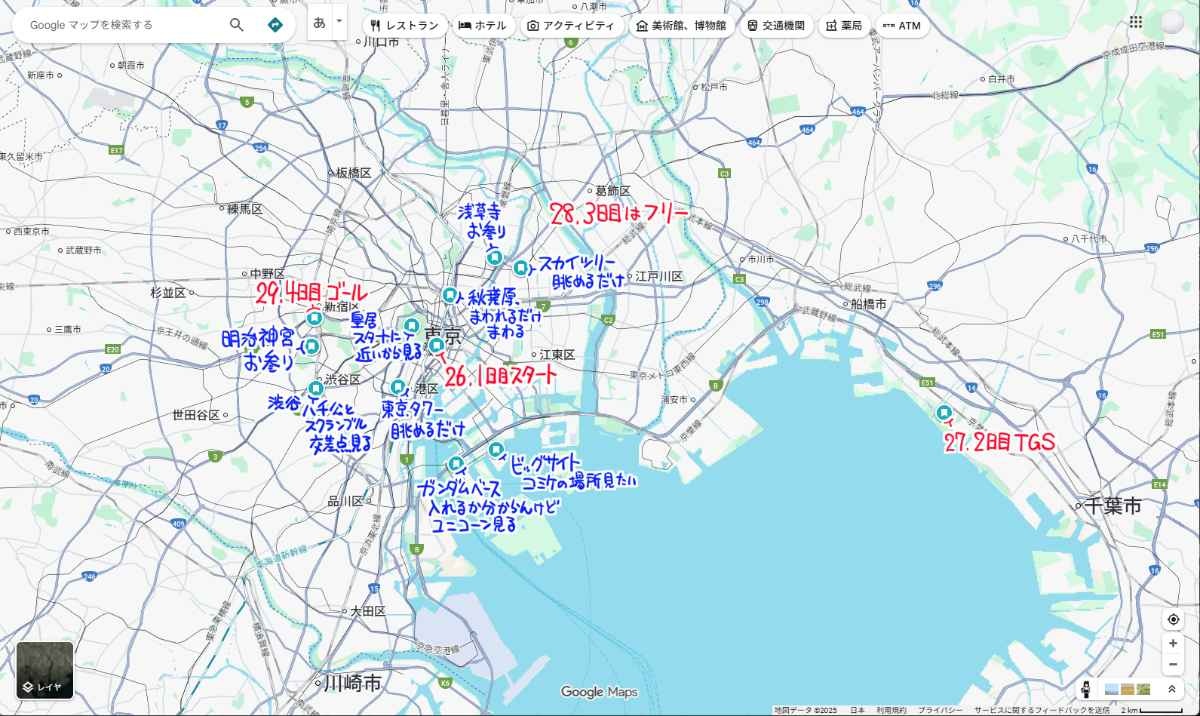Click the search magnifier icon
This screenshot has width=1200, height=716.
(237, 25)
